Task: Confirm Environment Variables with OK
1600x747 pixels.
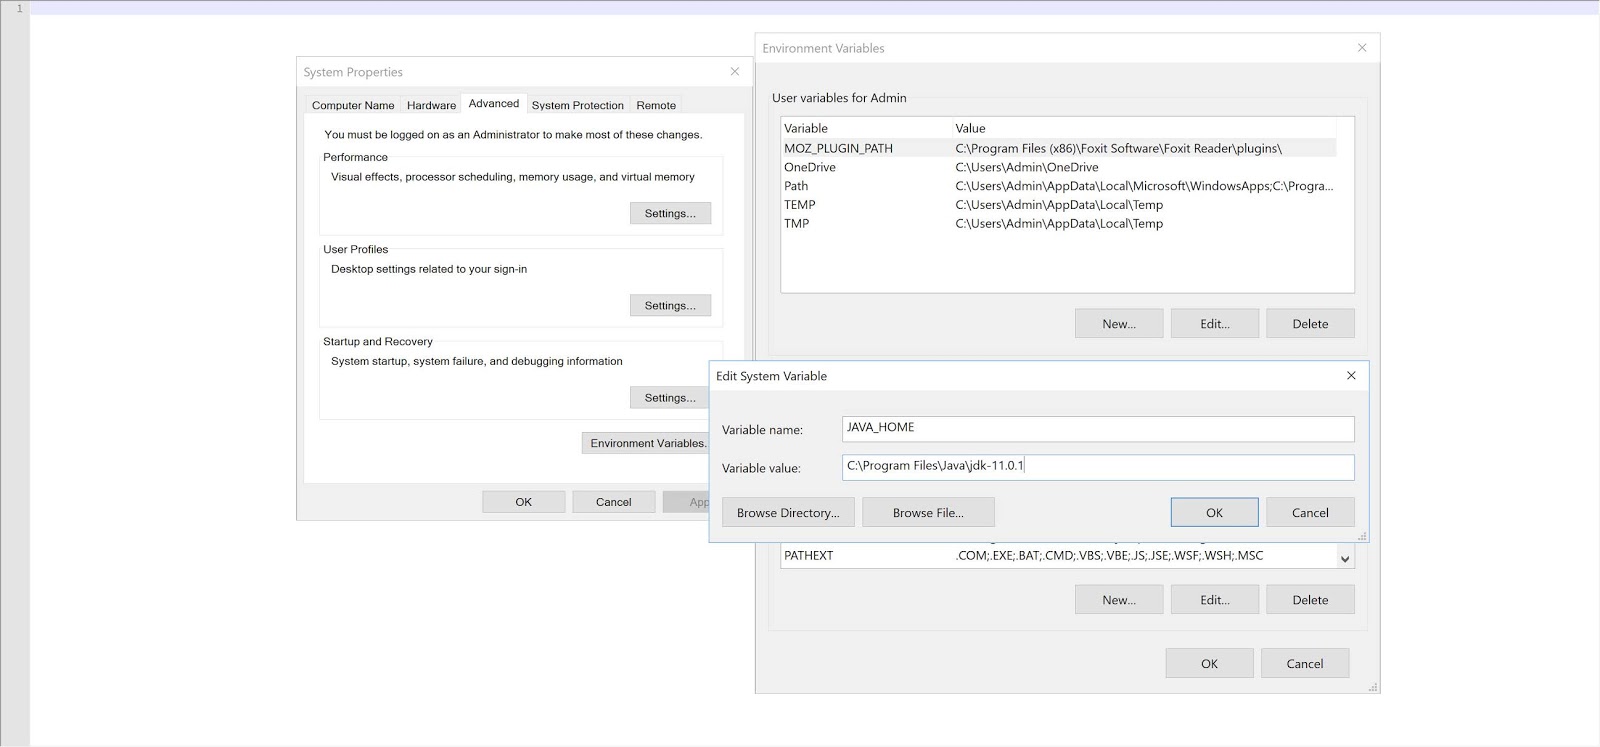Action: click(x=1209, y=663)
